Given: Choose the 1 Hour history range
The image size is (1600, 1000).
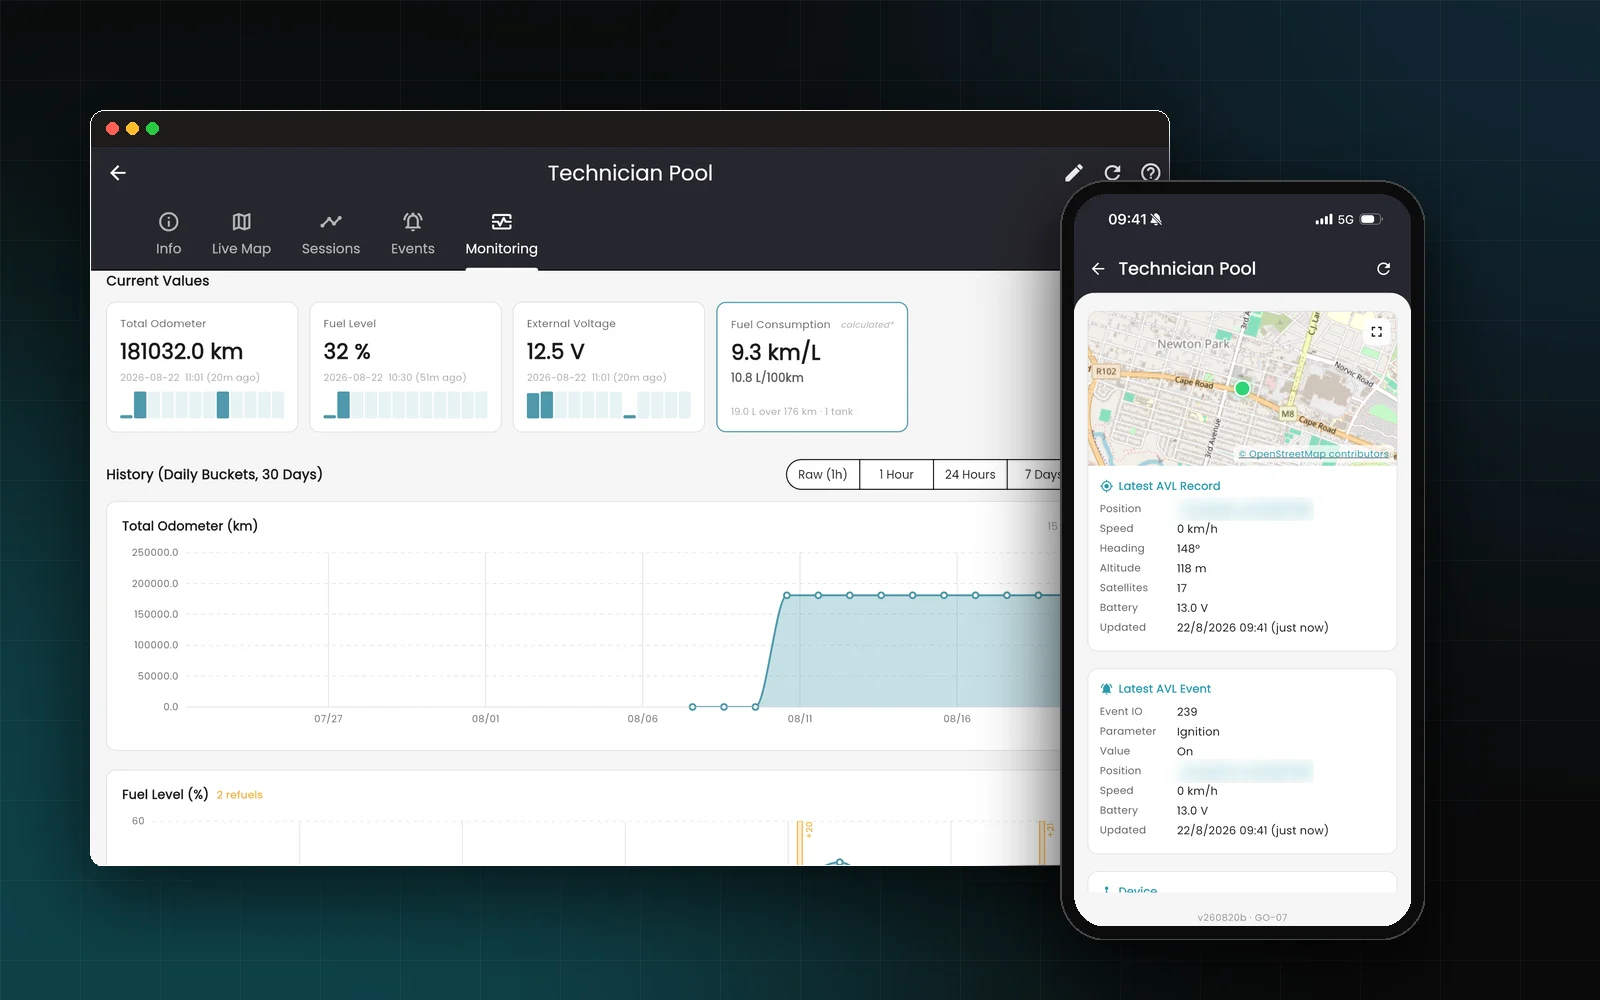Looking at the screenshot, I should click(896, 475).
